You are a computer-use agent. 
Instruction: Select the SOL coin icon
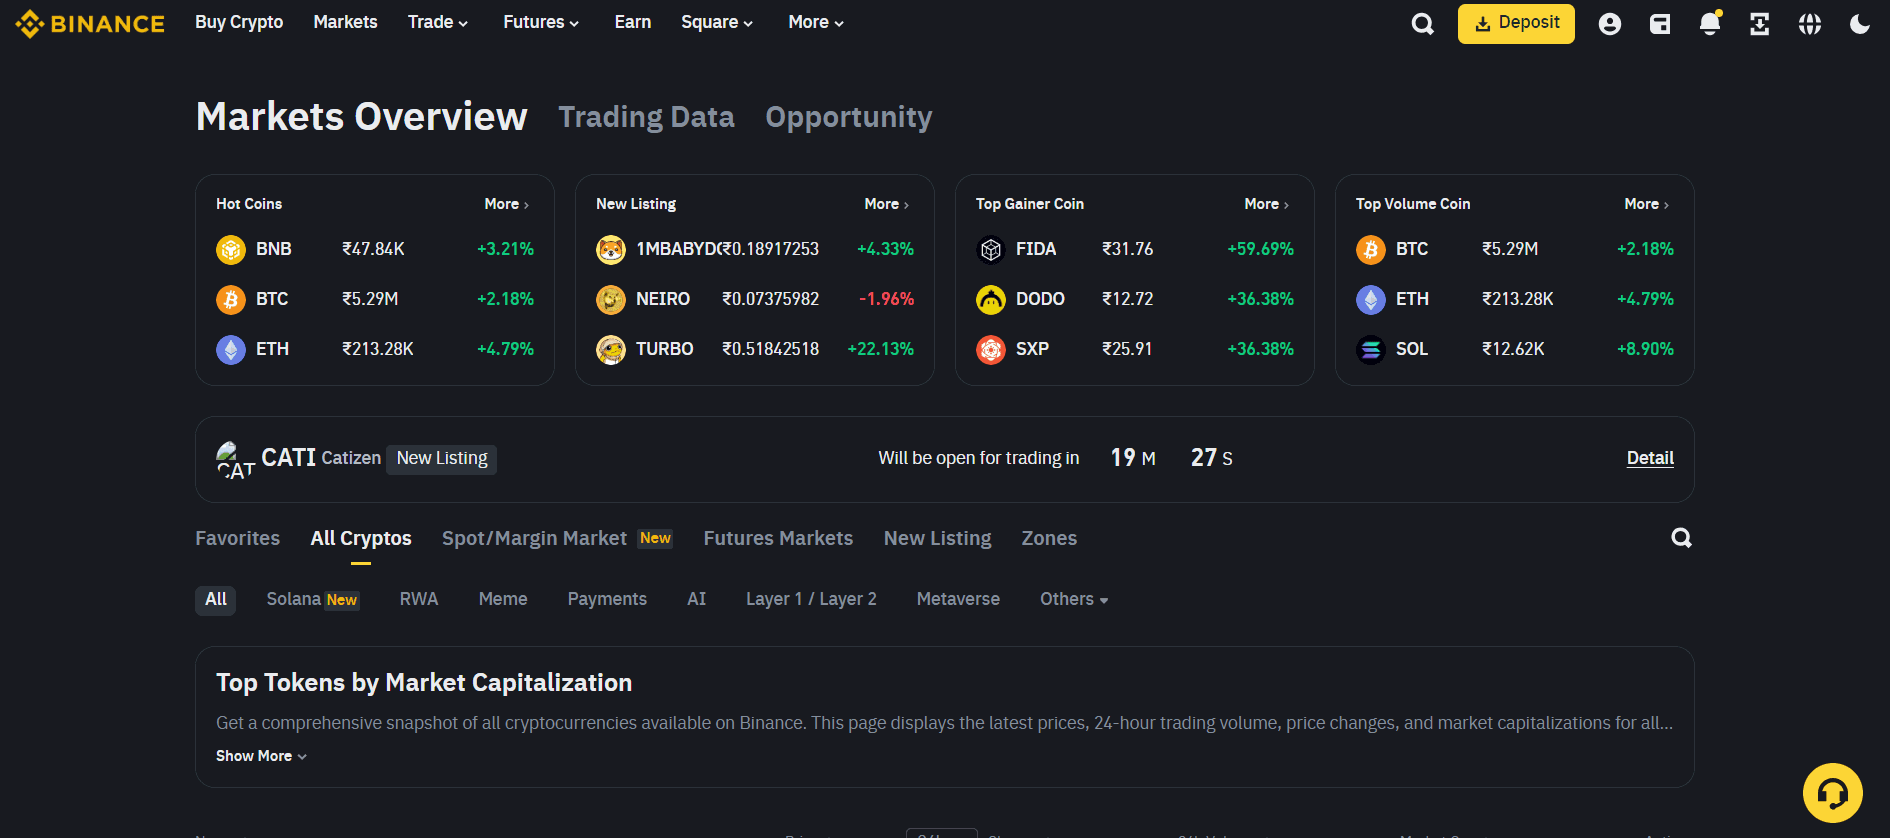pos(1371,349)
